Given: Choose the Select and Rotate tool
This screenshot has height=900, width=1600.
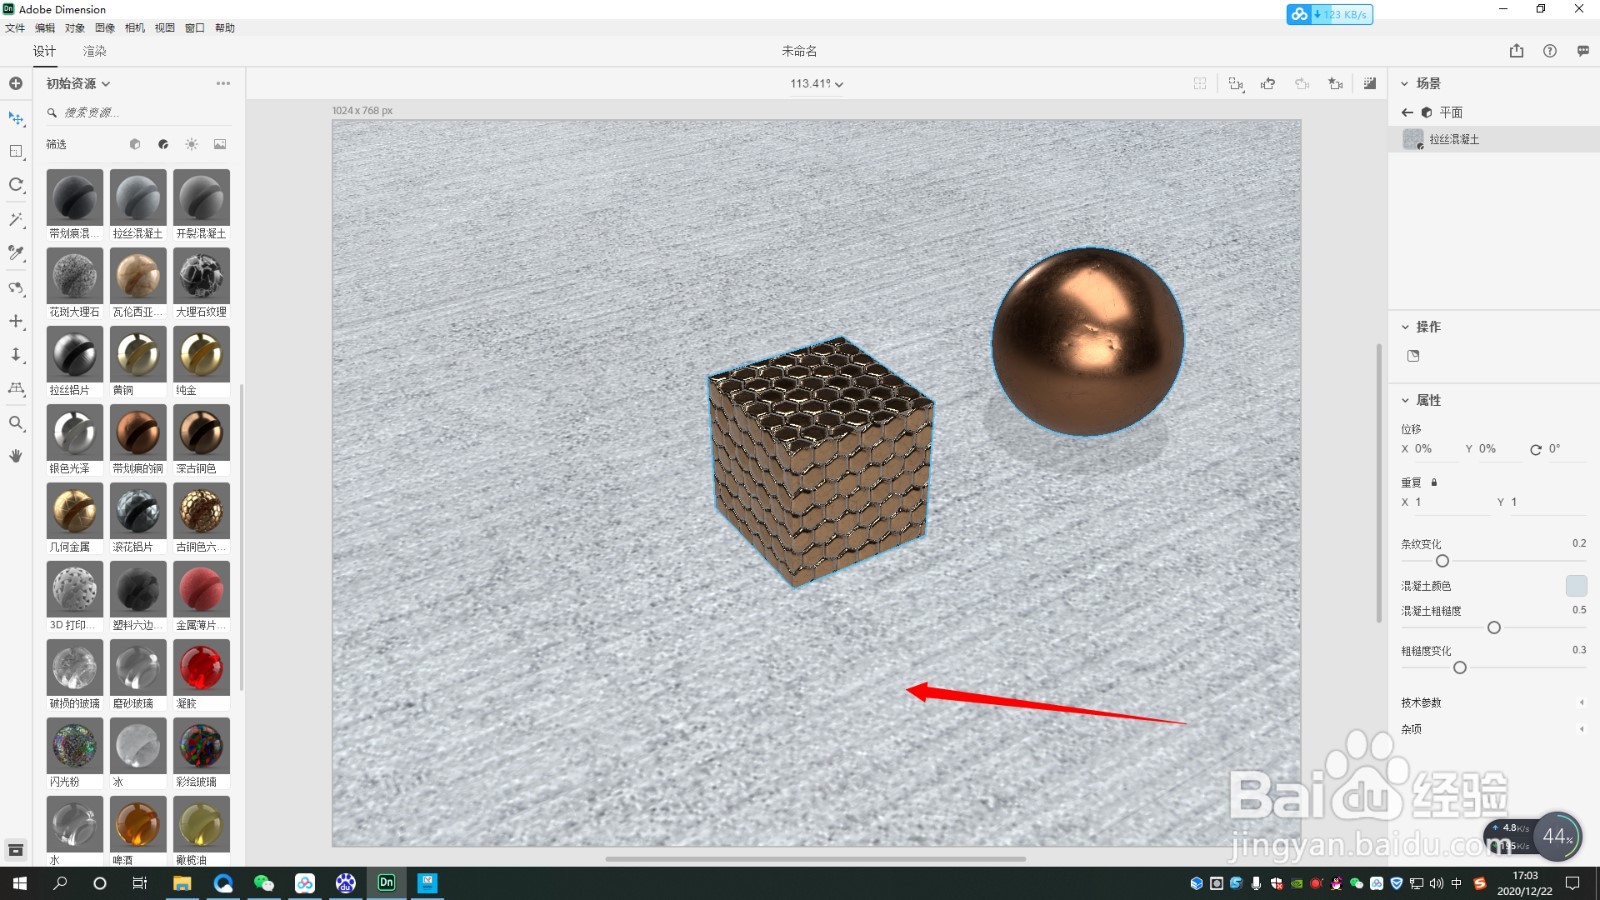Looking at the screenshot, I should tap(16, 185).
